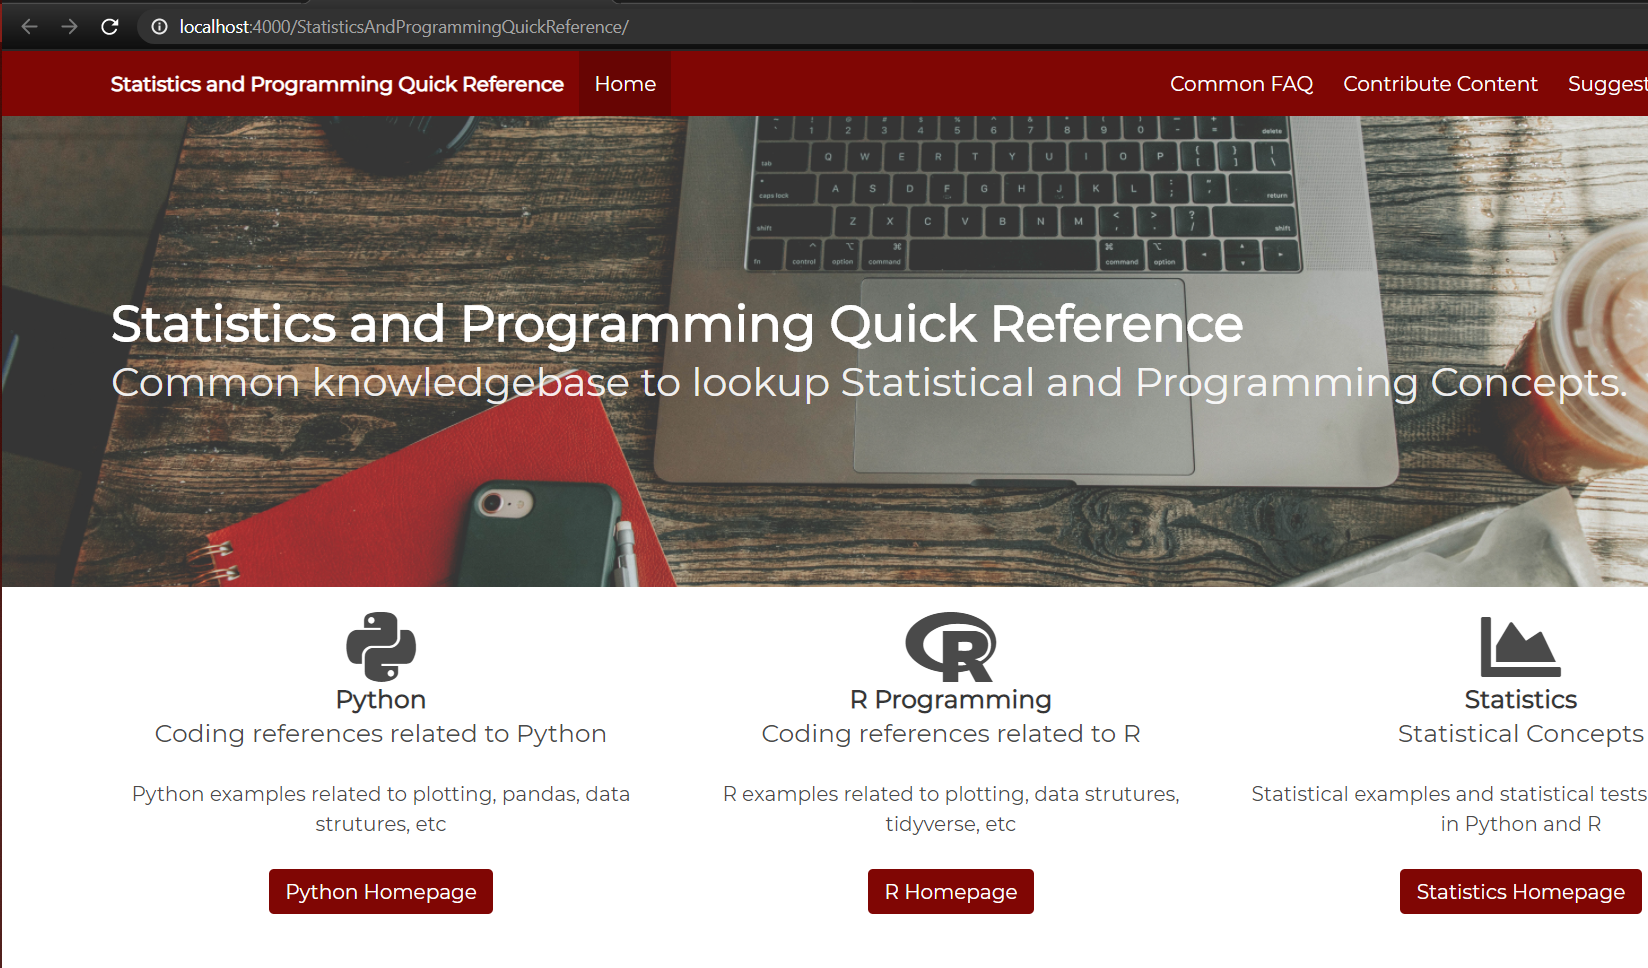Click 'R examples related to plotting' description
This screenshot has height=968, width=1648.
[x=951, y=809]
